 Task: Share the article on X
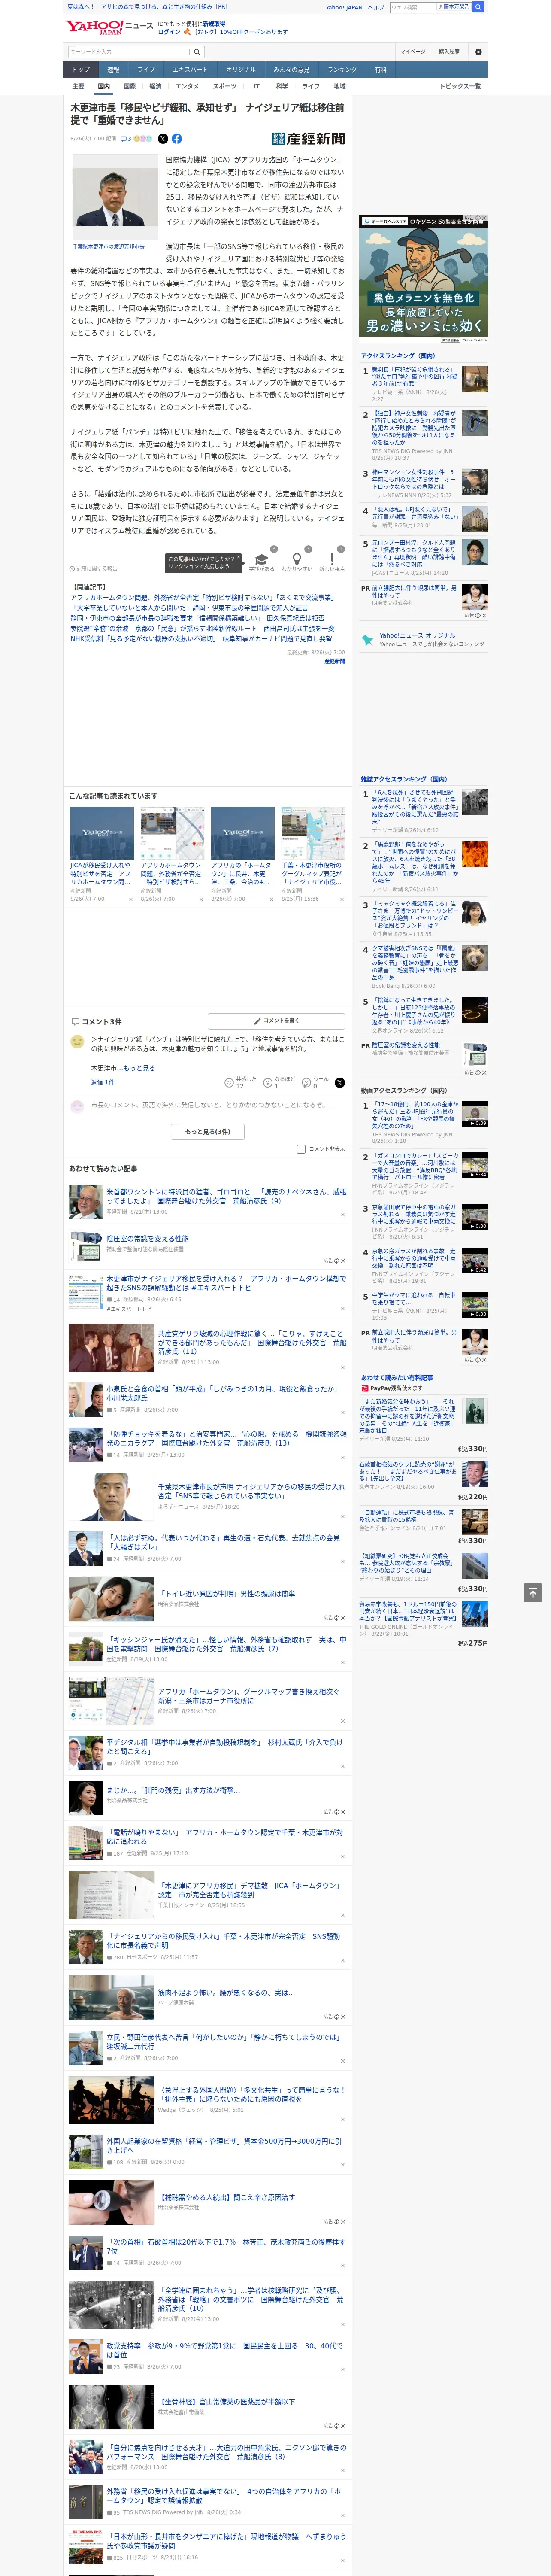(x=163, y=139)
